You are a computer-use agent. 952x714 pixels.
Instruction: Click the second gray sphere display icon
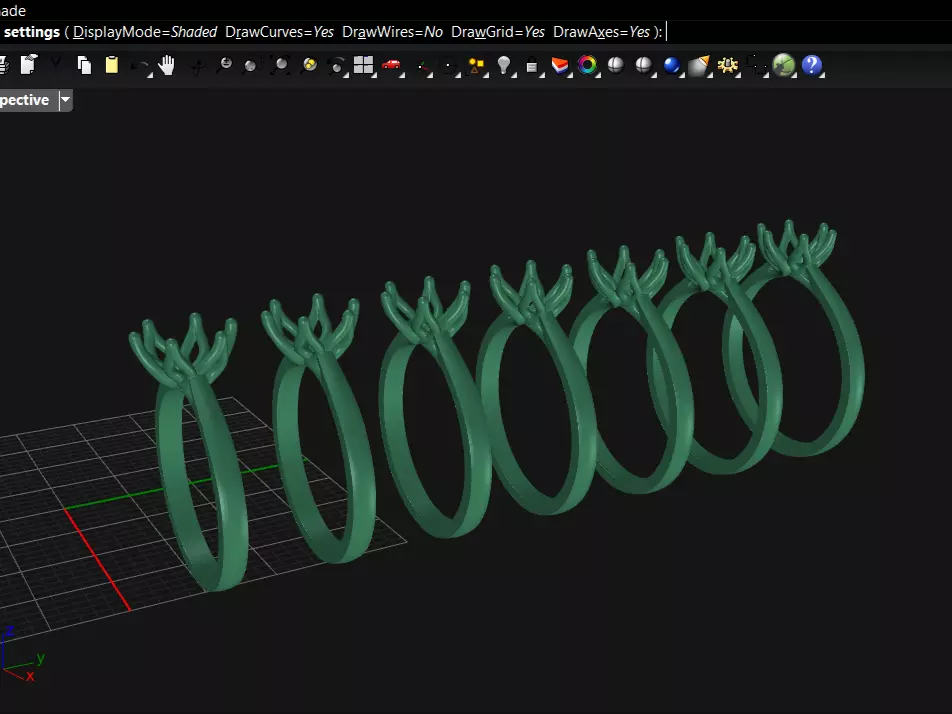pos(644,65)
